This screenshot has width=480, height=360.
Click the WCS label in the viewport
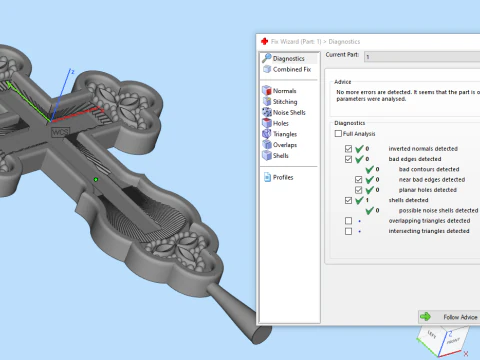pyautogui.click(x=60, y=132)
